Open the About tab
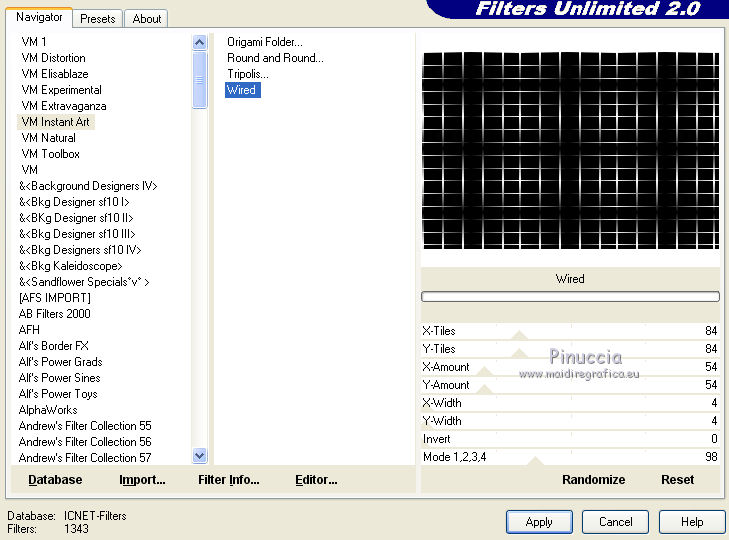 pyautogui.click(x=146, y=19)
